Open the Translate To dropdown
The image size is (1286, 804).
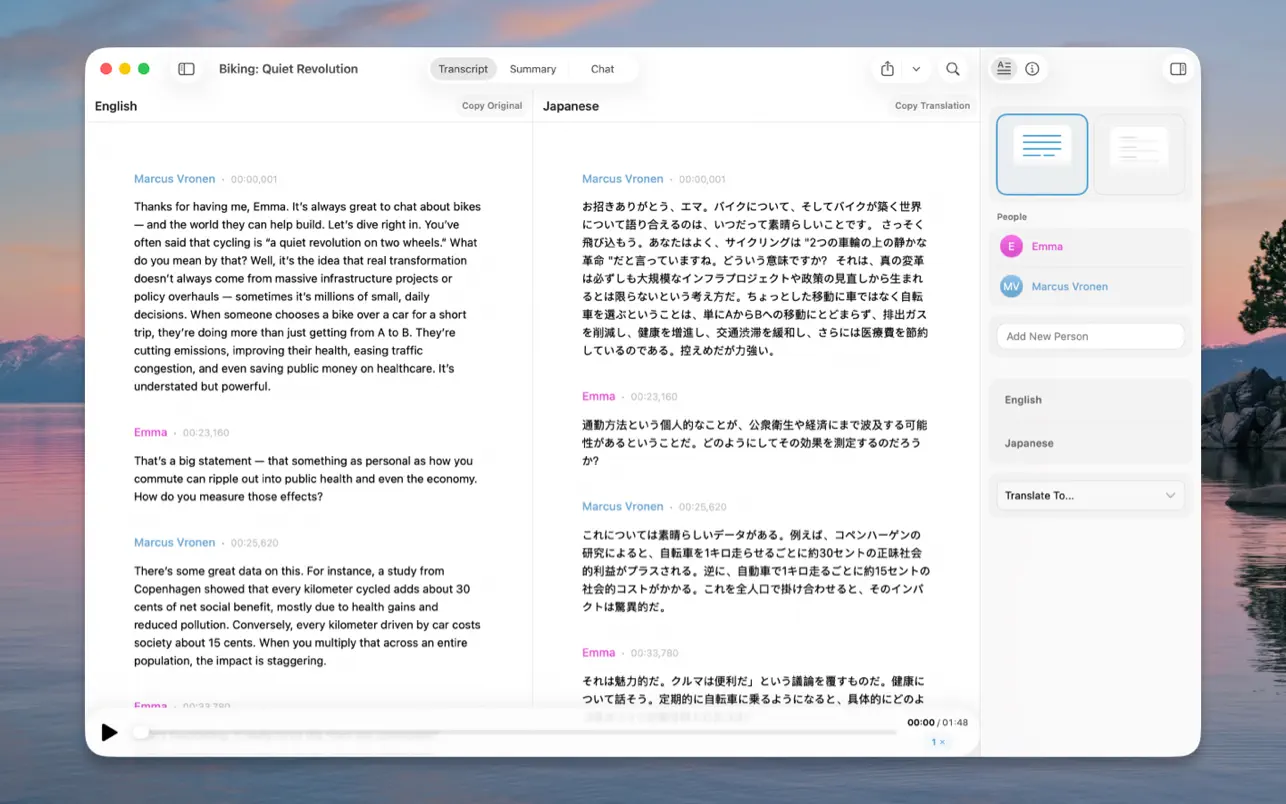pyautogui.click(x=1090, y=495)
